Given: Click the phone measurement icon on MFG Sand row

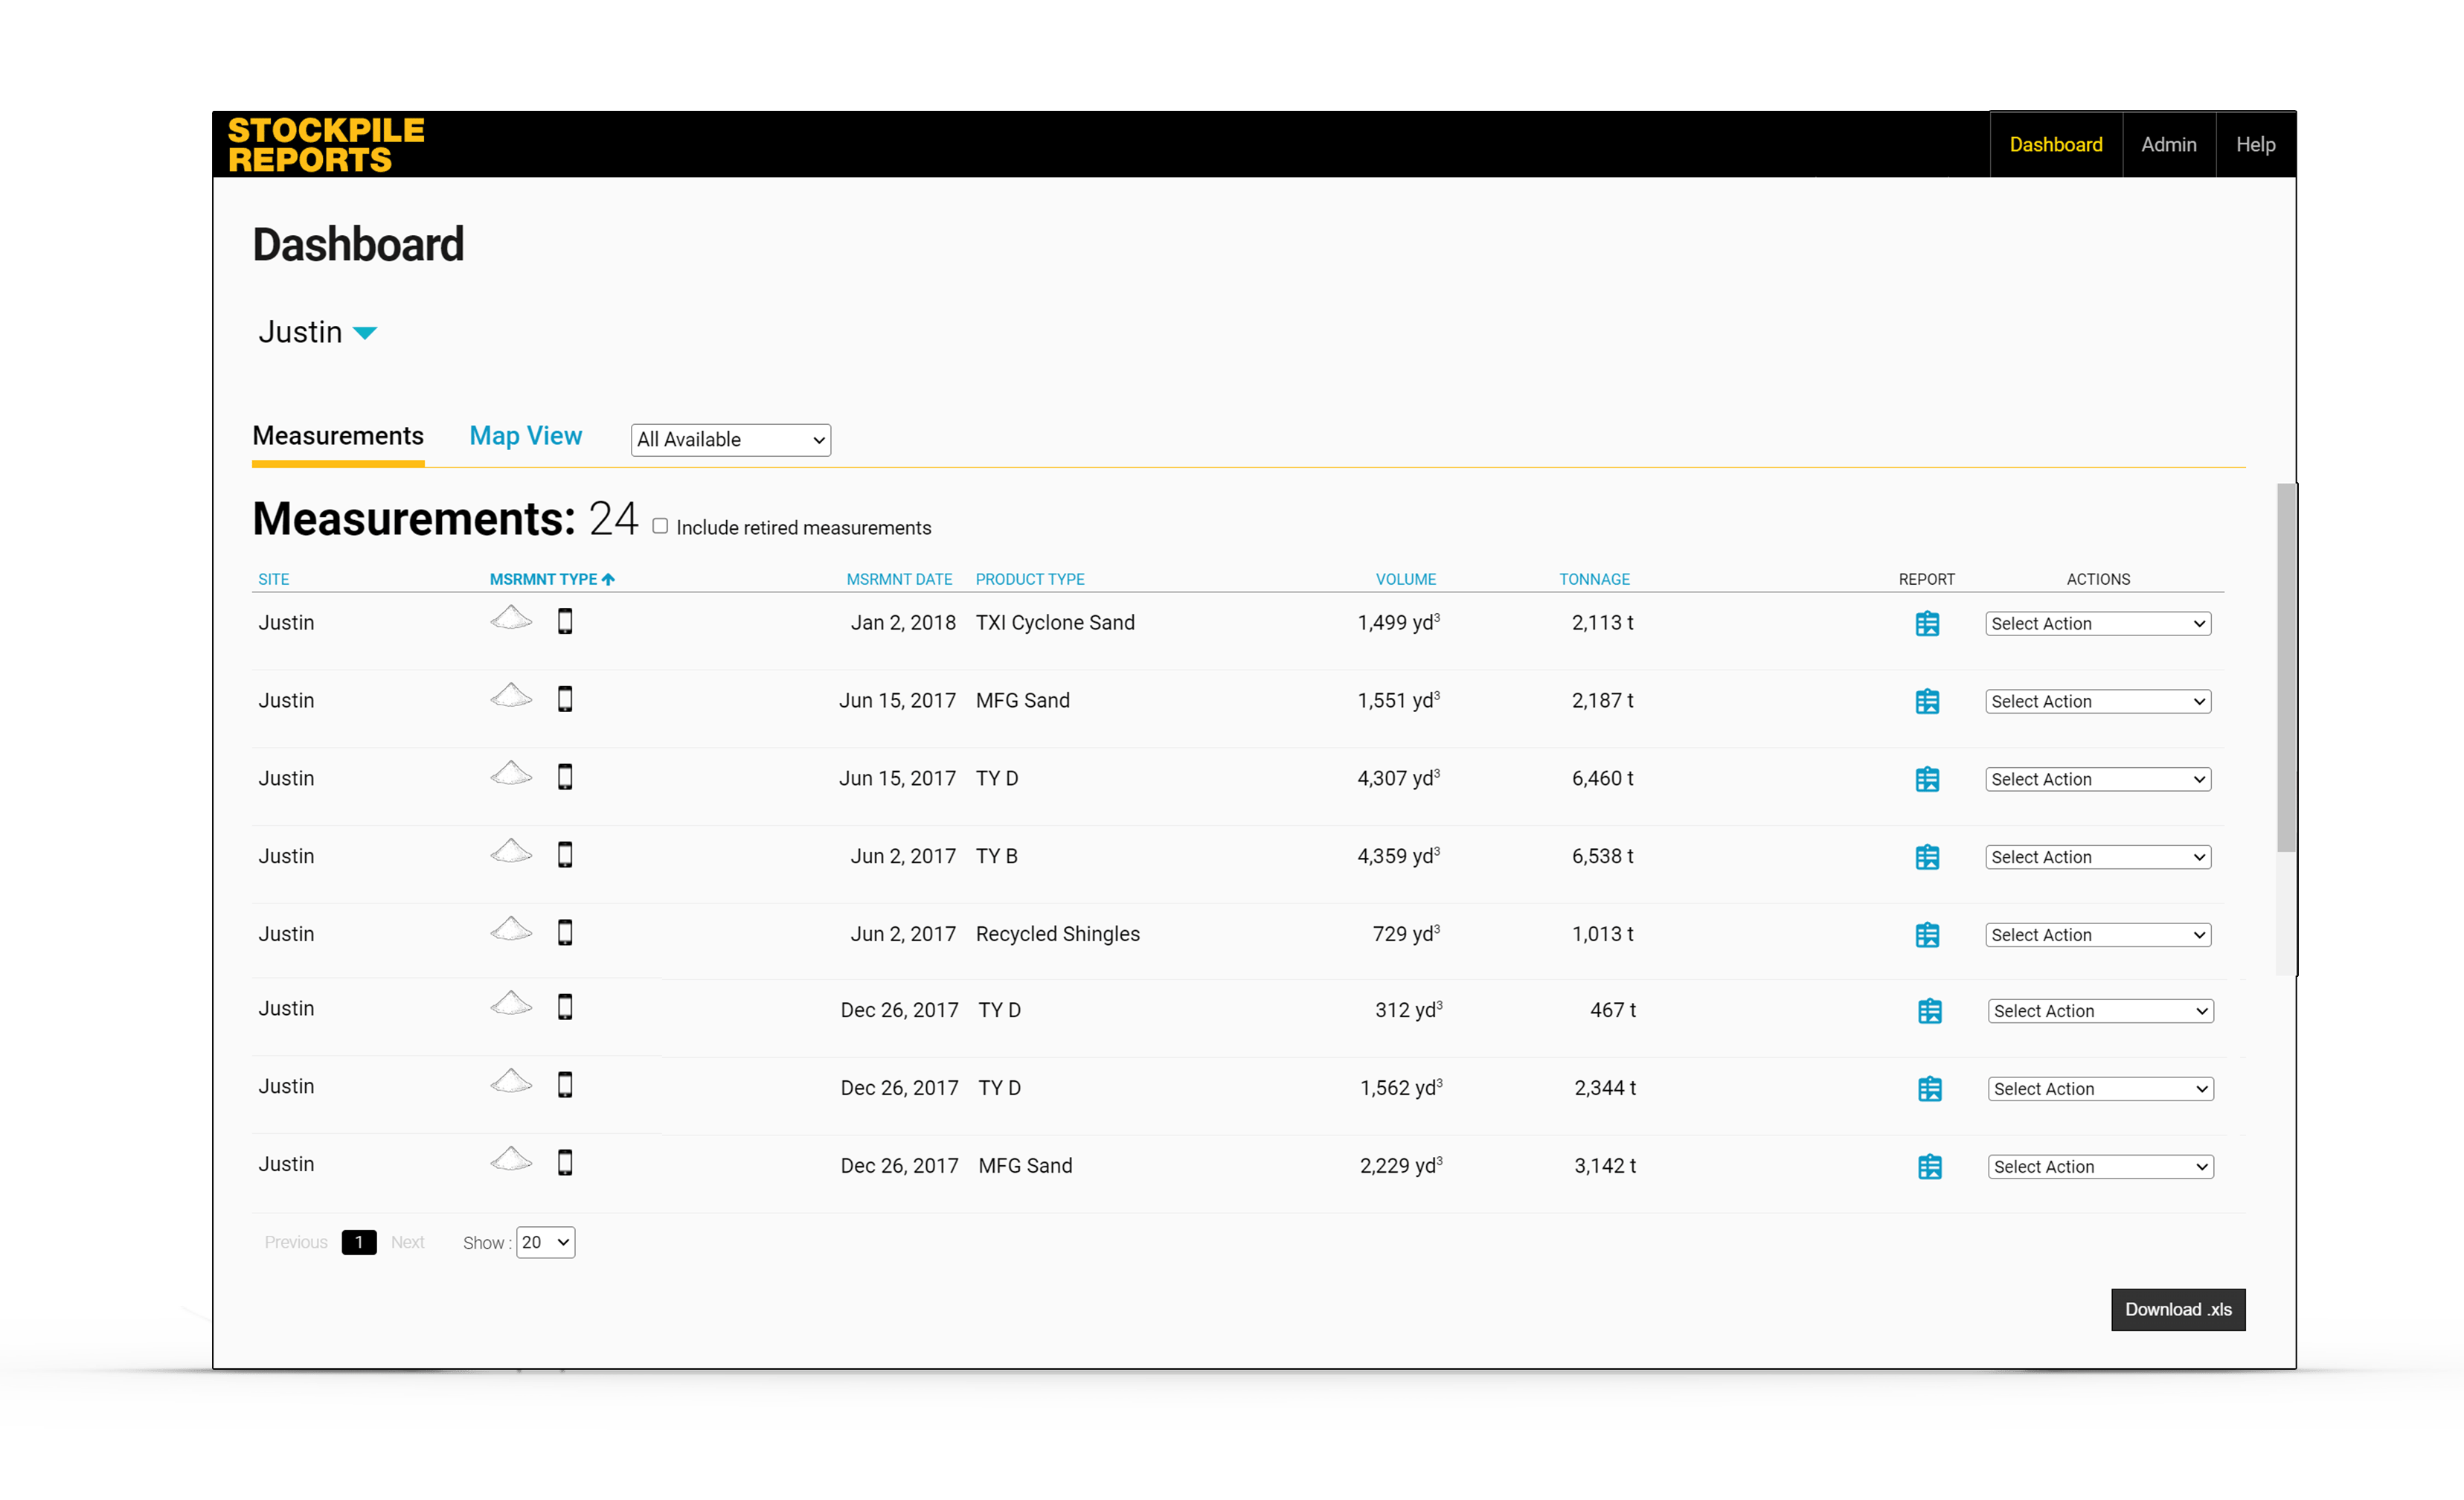Looking at the screenshot, I should pyautogui.click(x=565, y=700).
